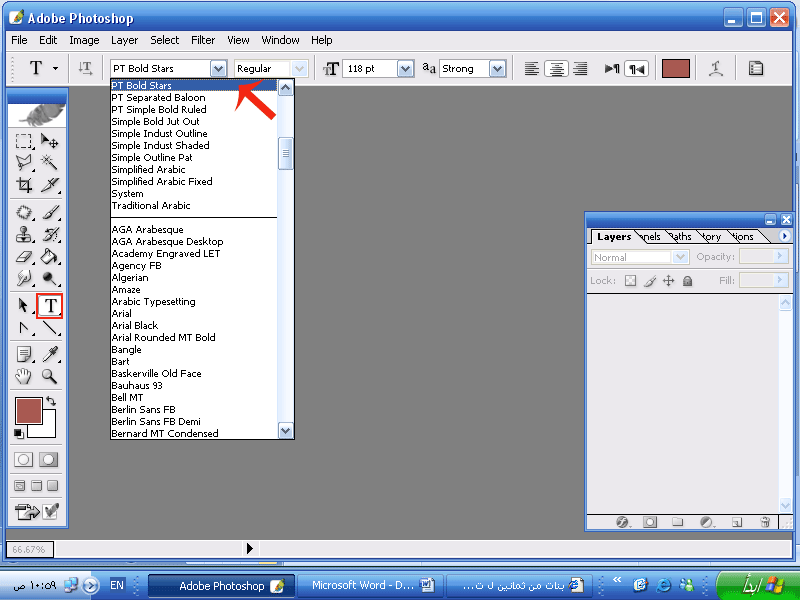The image size is (800, 600).
Task: Choose Arial Black from the font list
Action: pyautogui.click(x=135, y=326)
